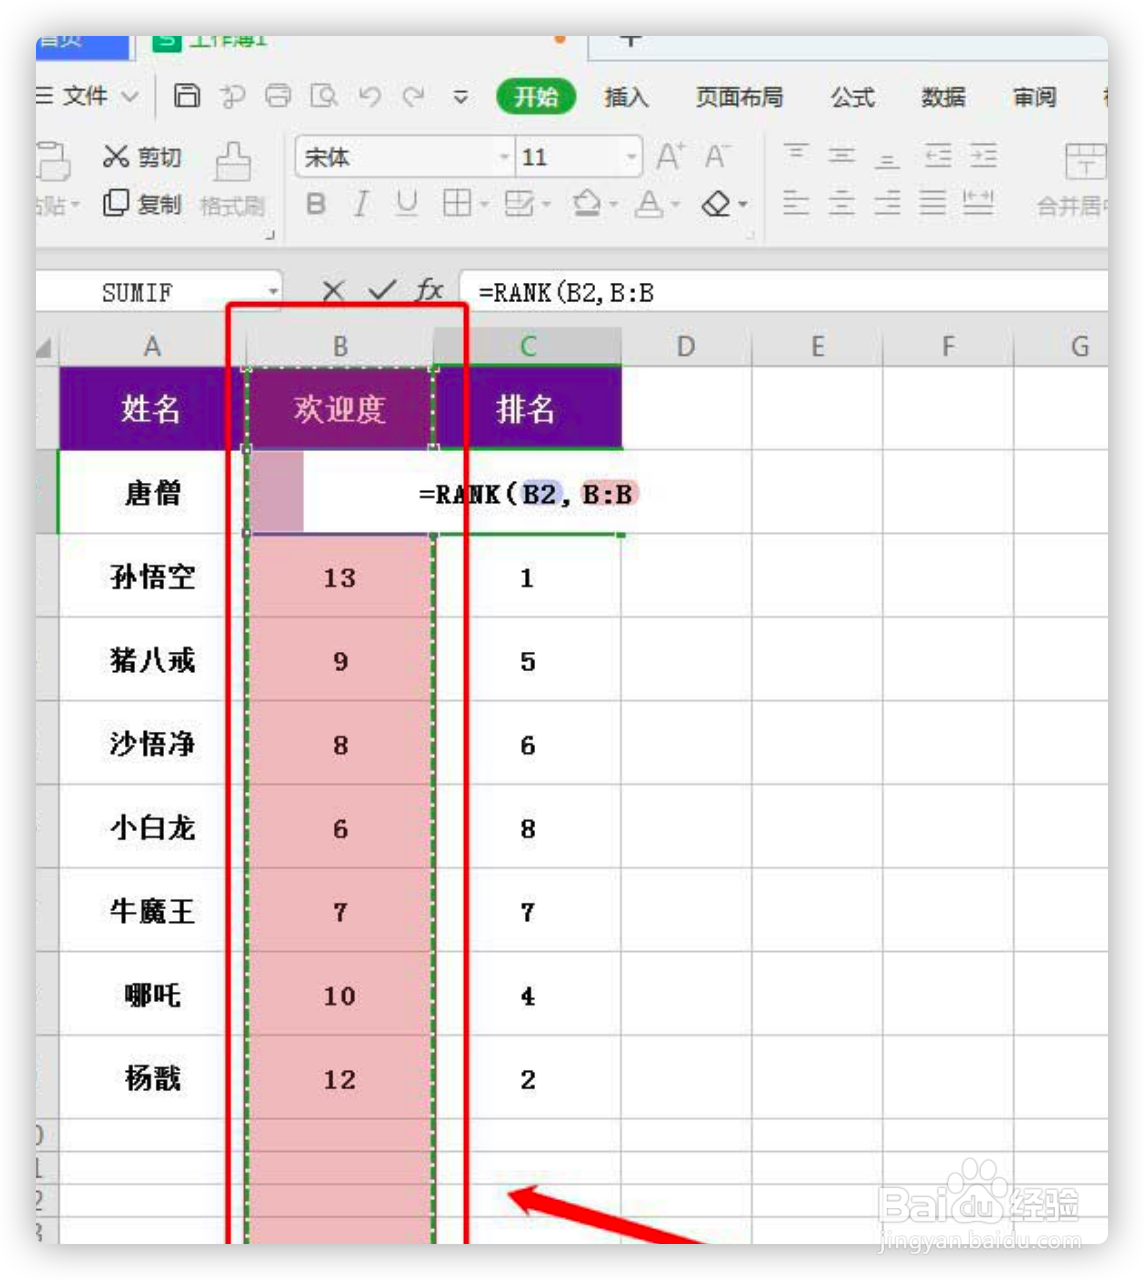This screenshot has width=1144, height=1280.
Task: Click the cell with value 12
Action: click(340, 1079)
